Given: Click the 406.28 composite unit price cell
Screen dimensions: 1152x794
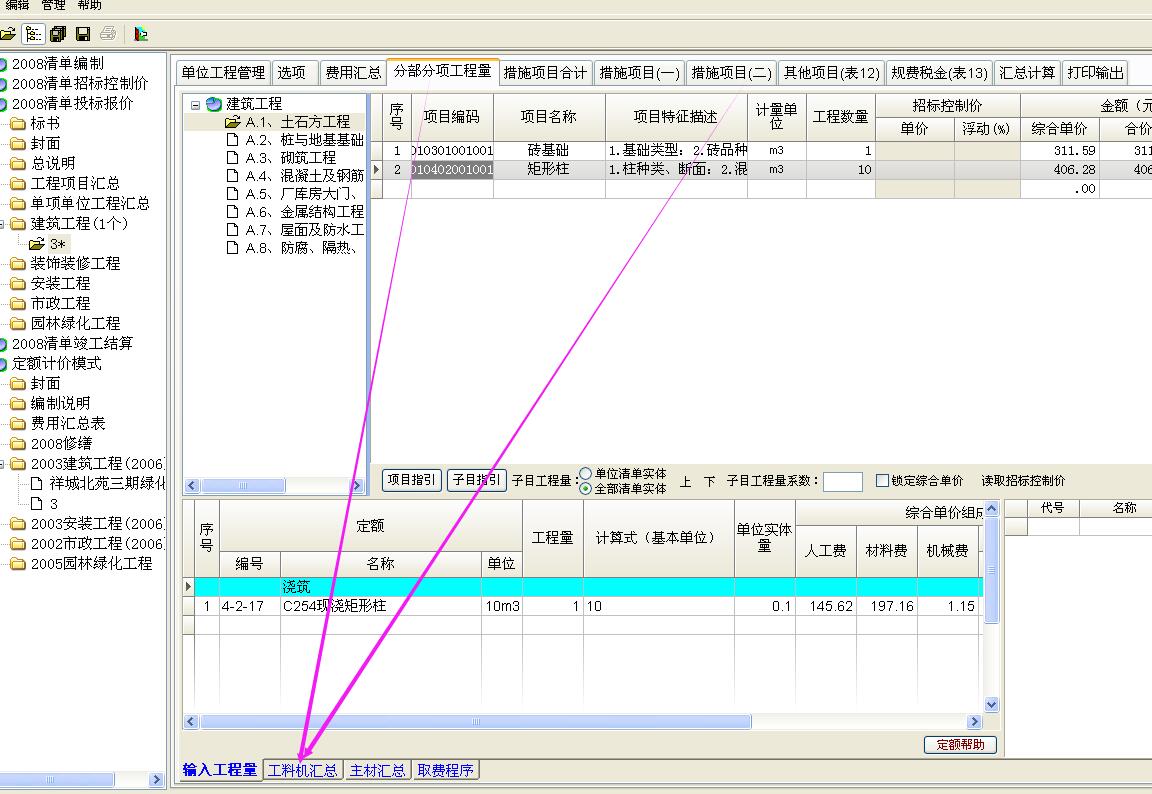Looking at the screenshot, I should (x=1059, y=169).
